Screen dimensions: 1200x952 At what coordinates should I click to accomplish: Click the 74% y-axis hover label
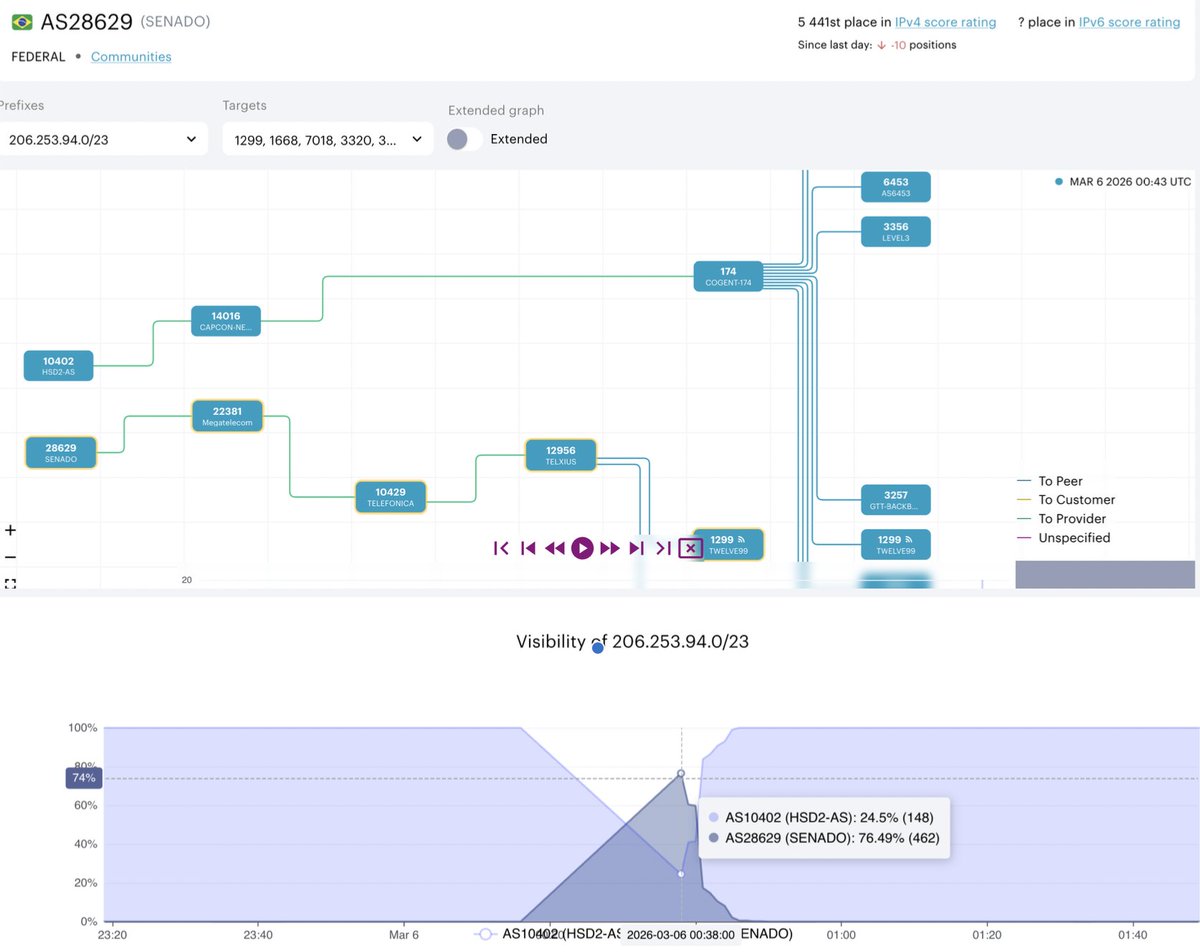[83, 778]
